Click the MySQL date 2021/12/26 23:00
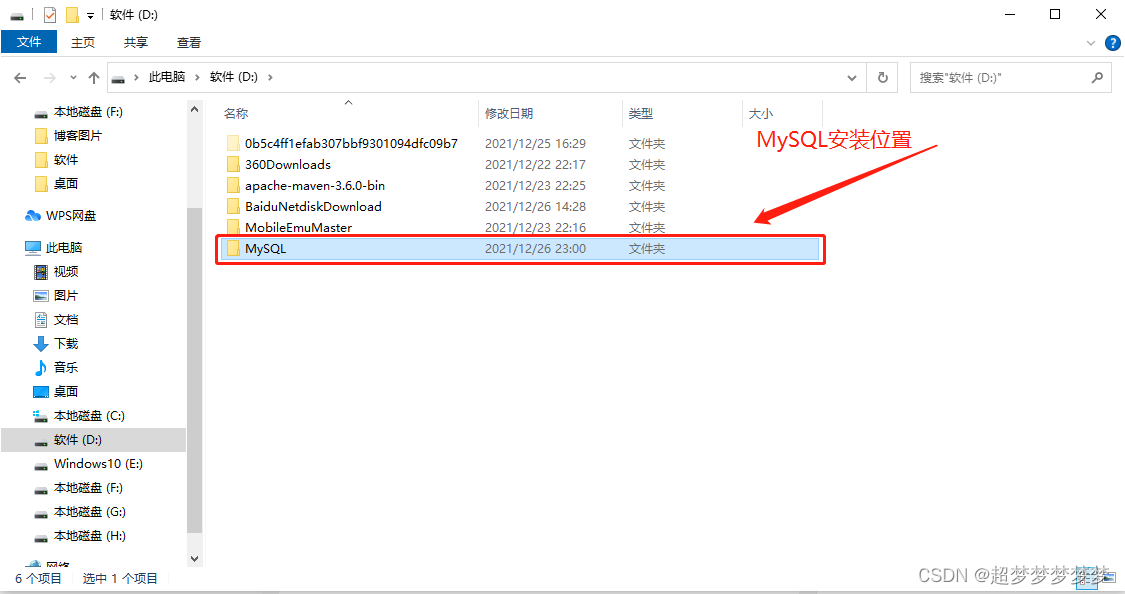This screenshot has height=594, width=1125. pyautogui.click(x=535, y=248)
